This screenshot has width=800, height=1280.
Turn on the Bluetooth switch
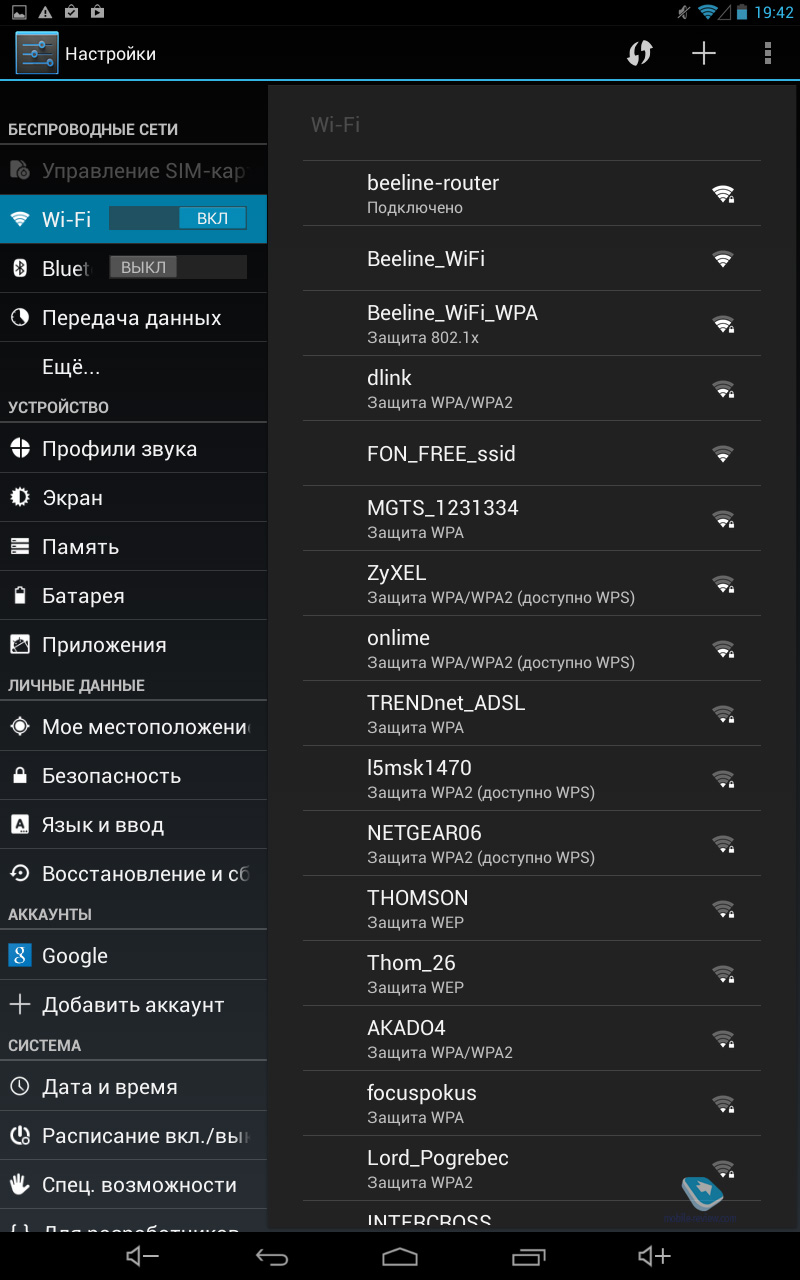pyautogui.click(x=177, y=267)
